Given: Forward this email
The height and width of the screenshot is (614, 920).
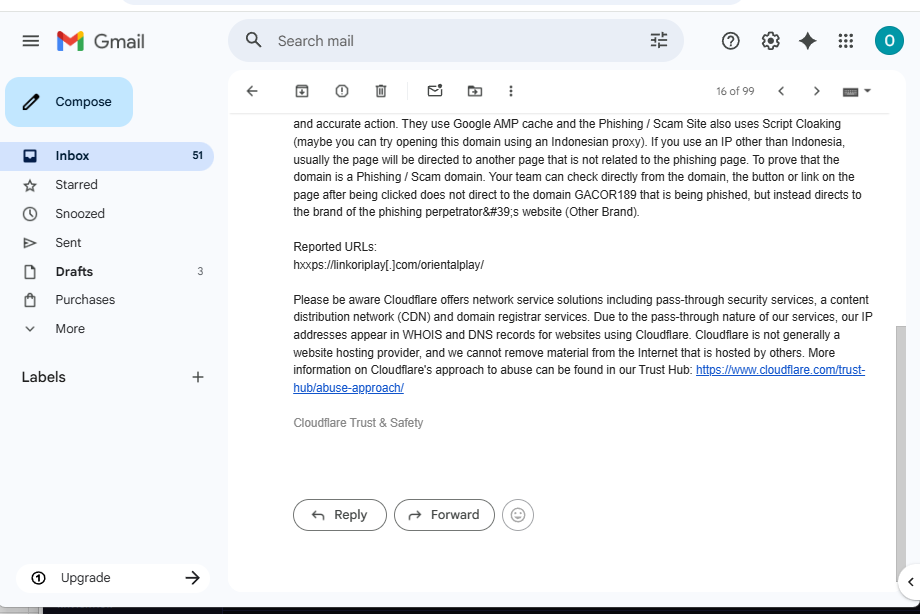Looking at the screenshot, I should [444, 515].
